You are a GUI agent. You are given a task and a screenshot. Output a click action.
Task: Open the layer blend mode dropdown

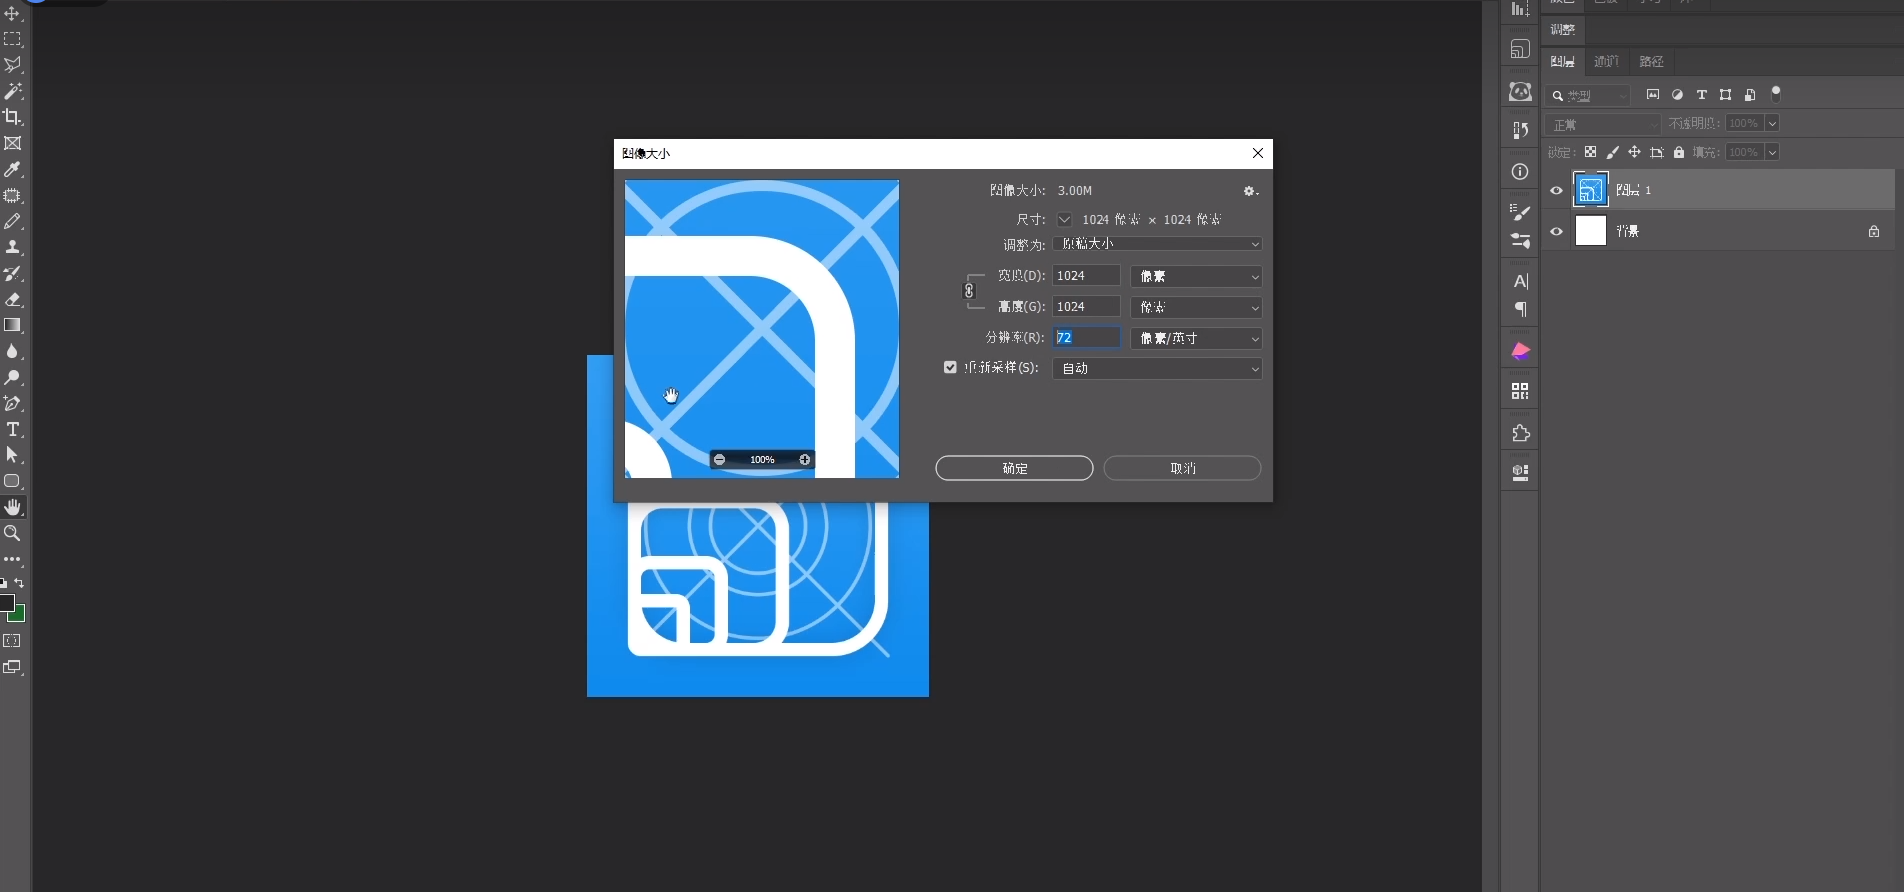[1603, 124]
